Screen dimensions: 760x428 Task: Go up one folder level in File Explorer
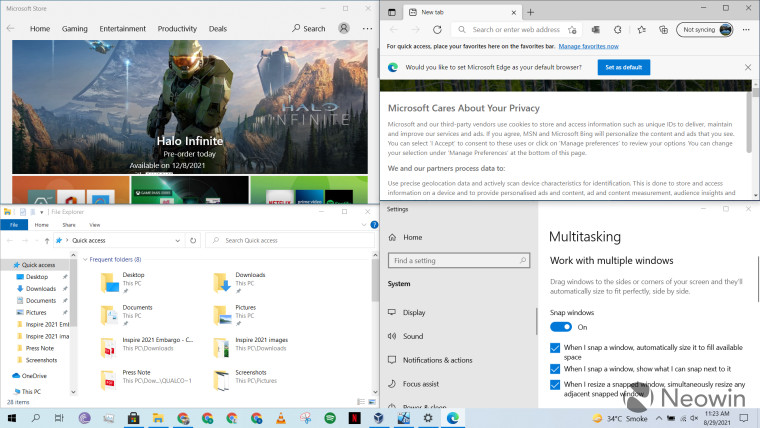[x=47, y=240]
